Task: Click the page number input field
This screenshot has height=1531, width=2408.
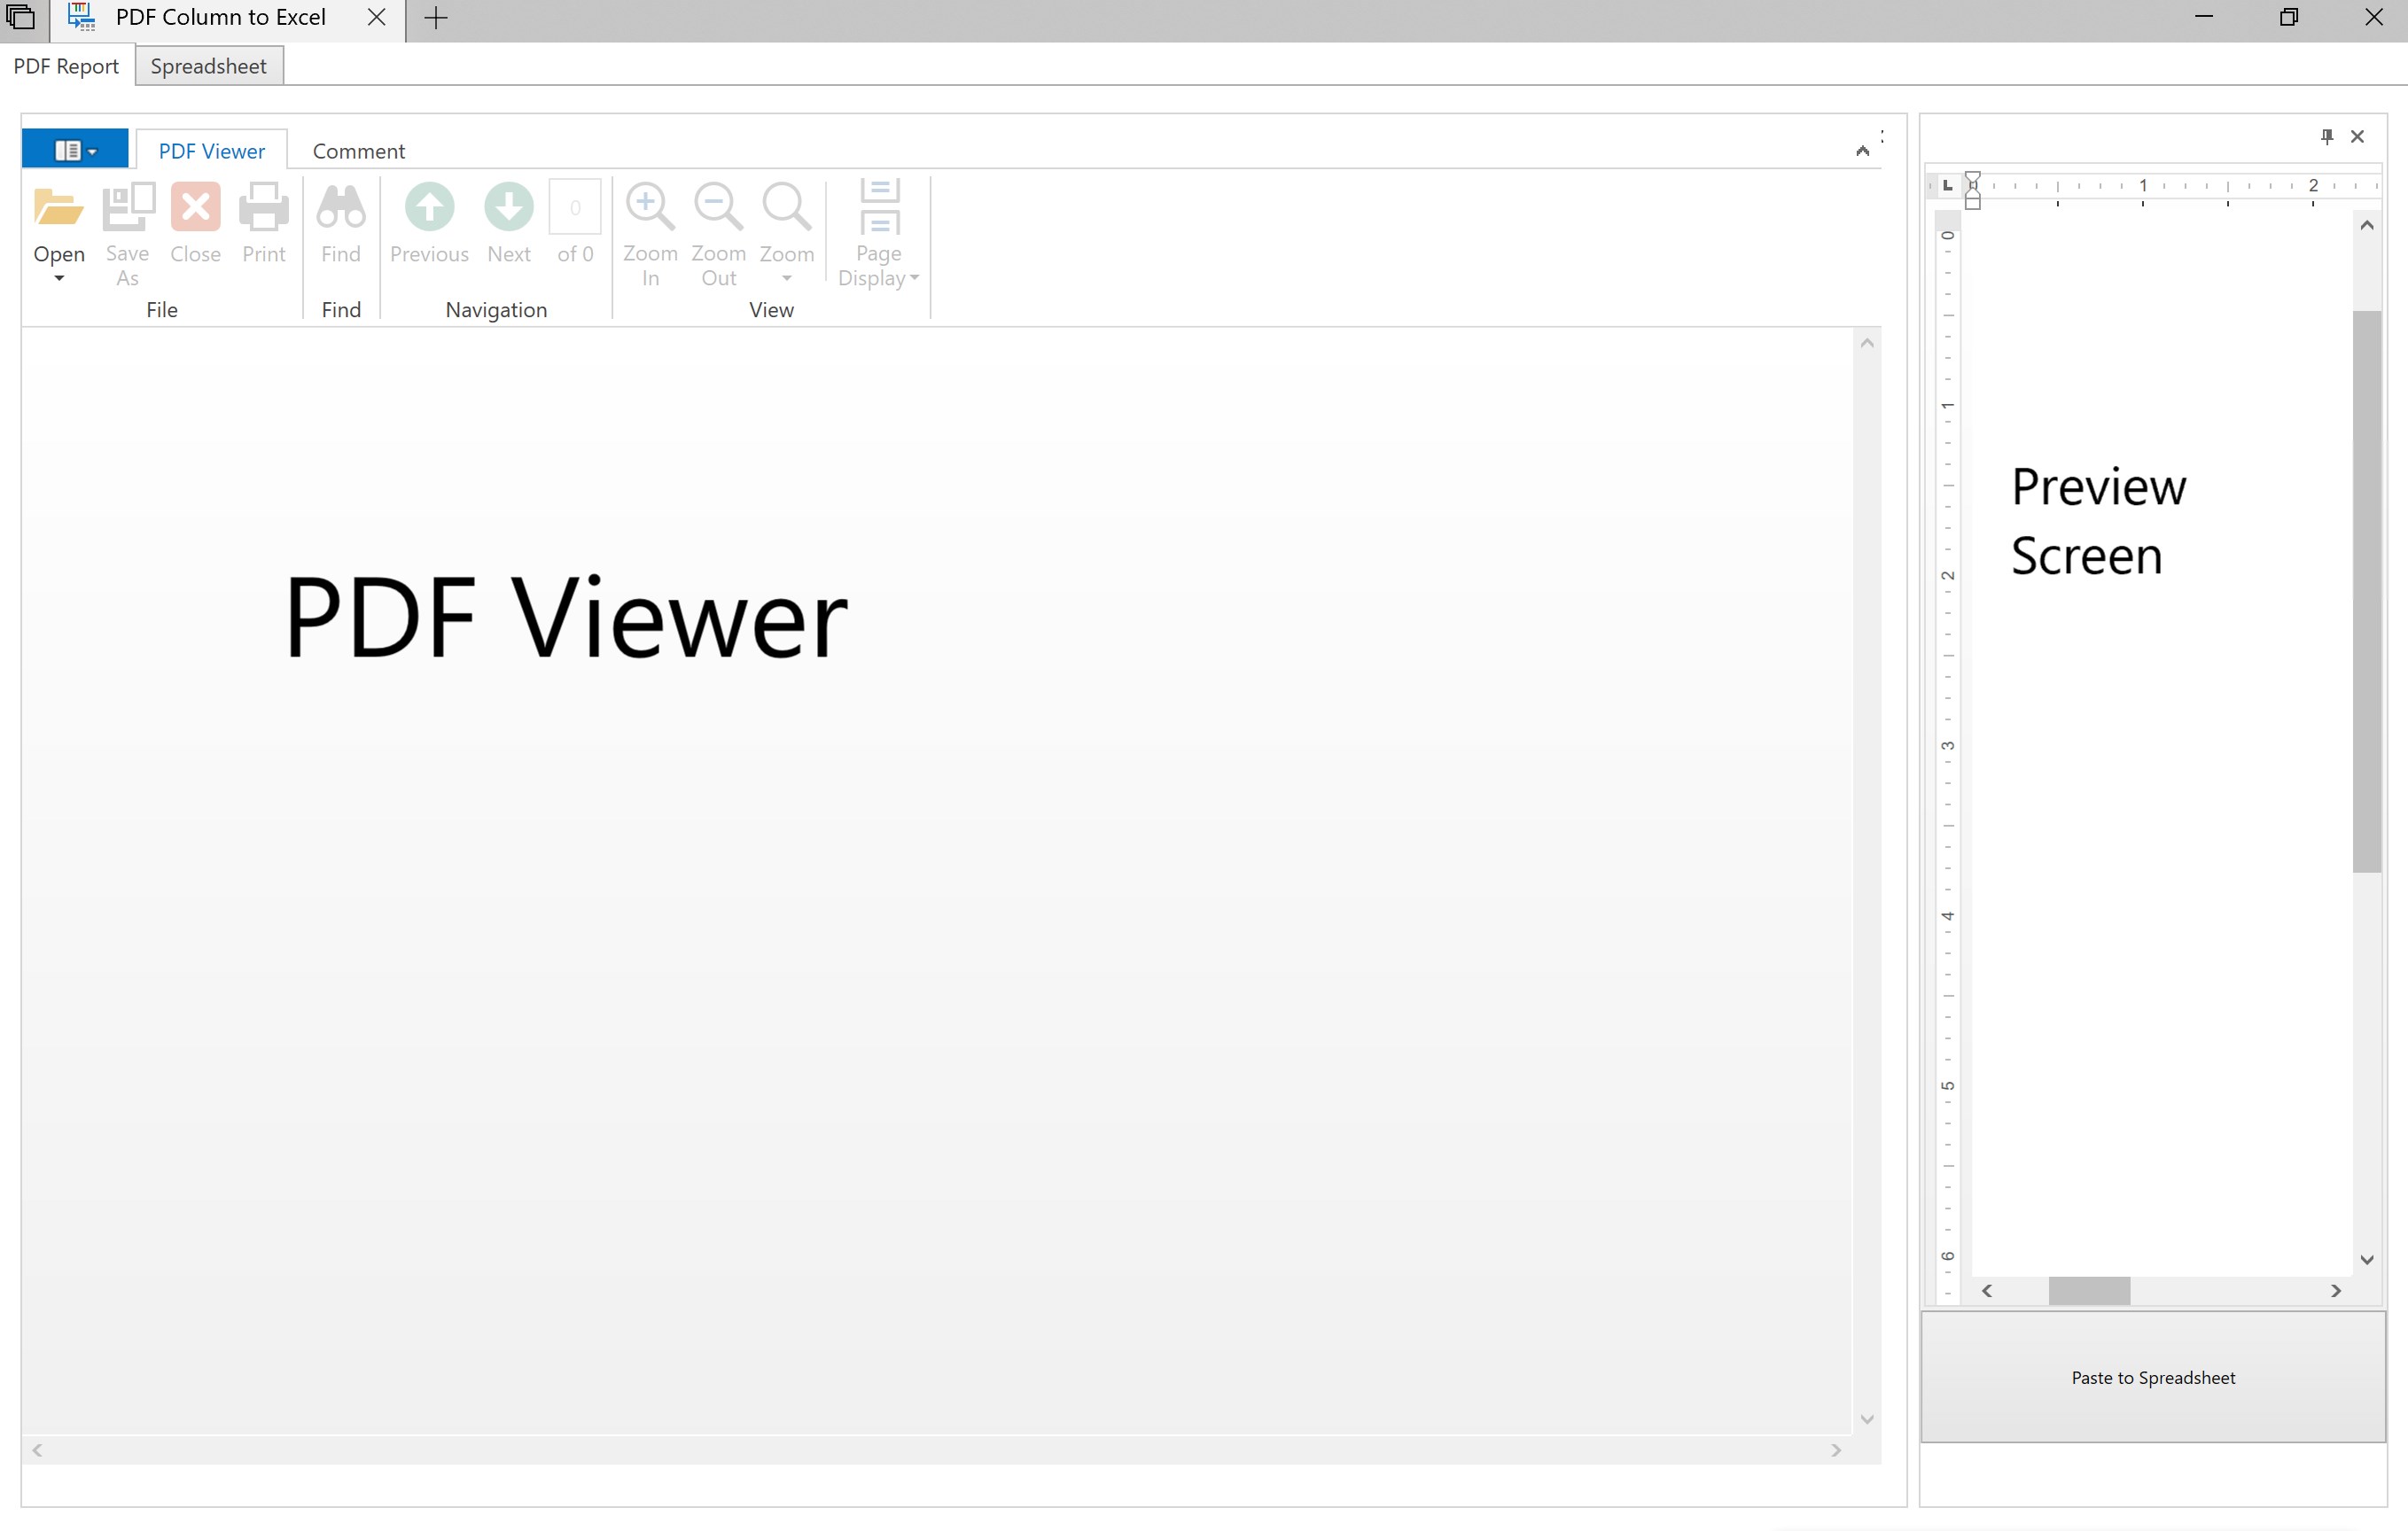Action: click(575, 208)
